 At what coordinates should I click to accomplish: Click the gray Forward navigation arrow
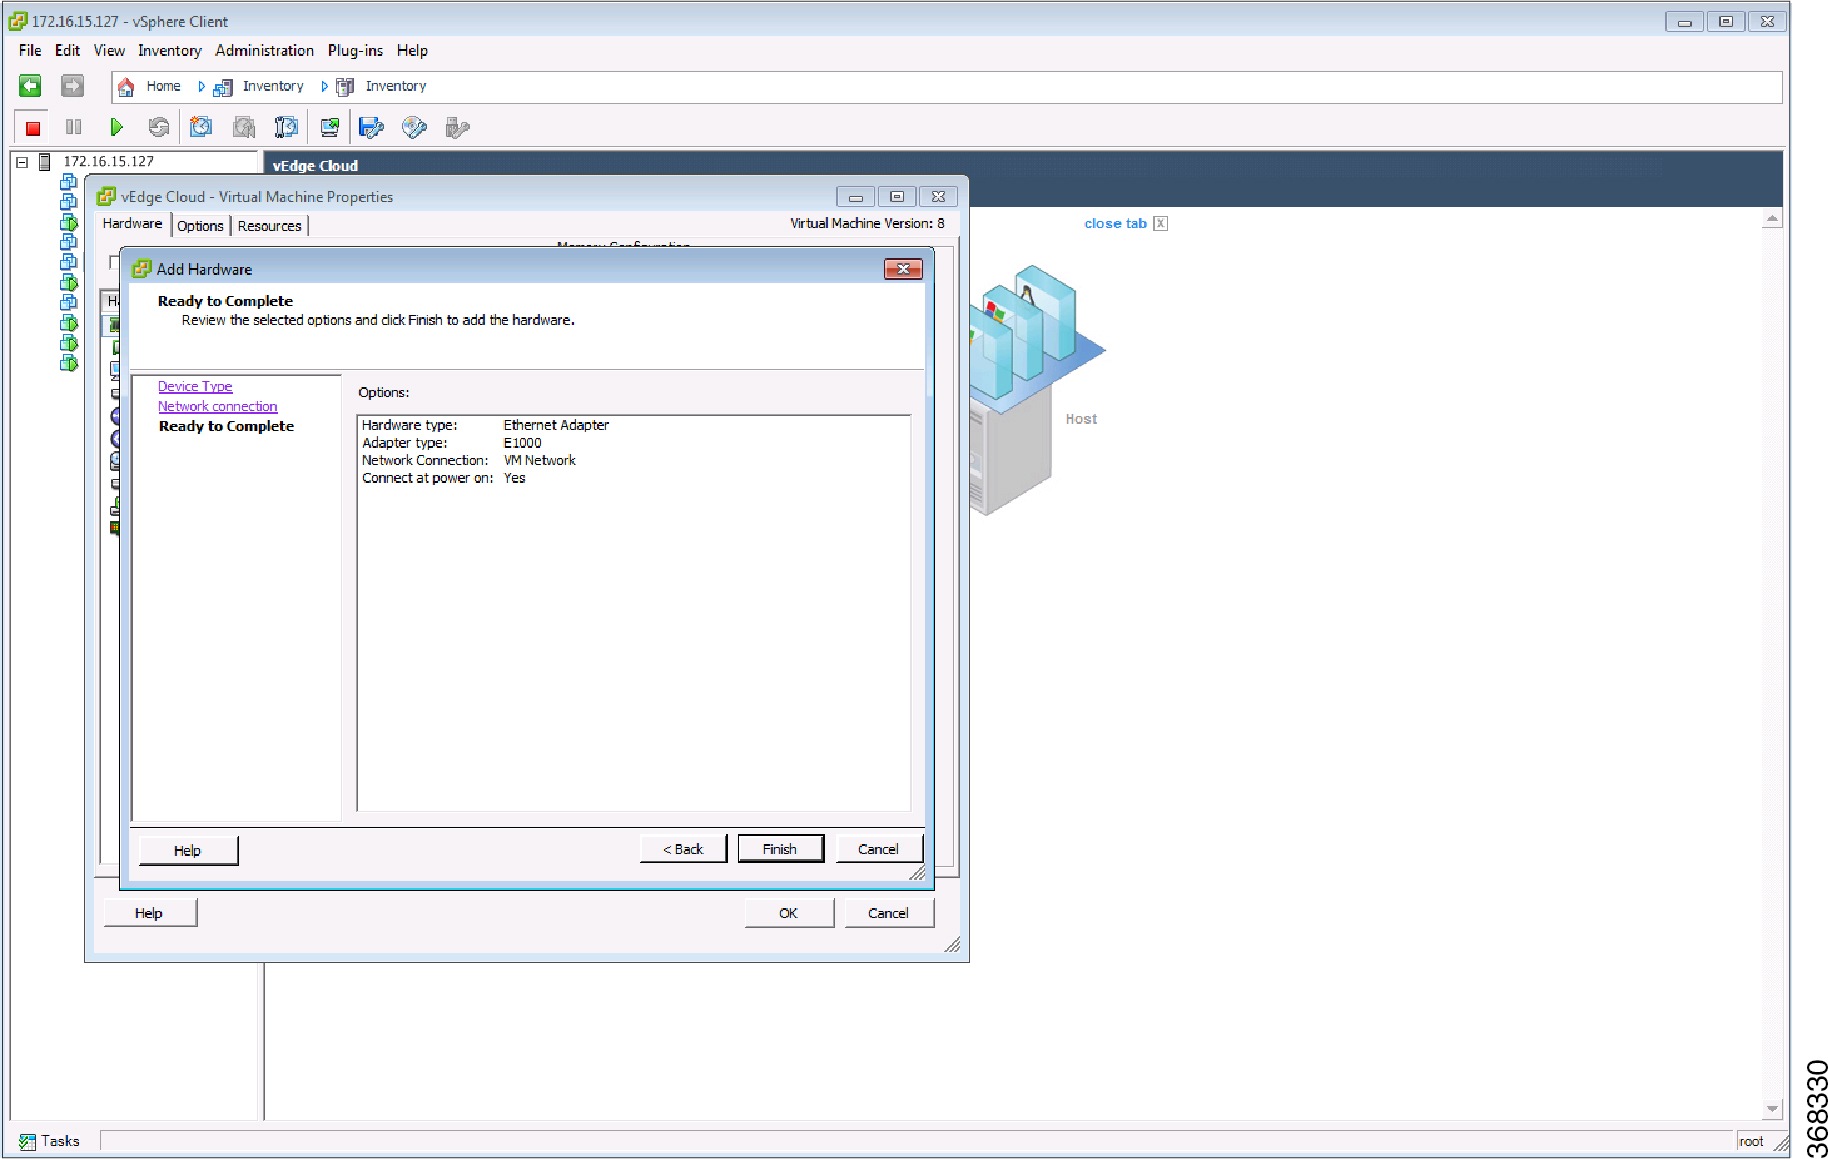72,86
